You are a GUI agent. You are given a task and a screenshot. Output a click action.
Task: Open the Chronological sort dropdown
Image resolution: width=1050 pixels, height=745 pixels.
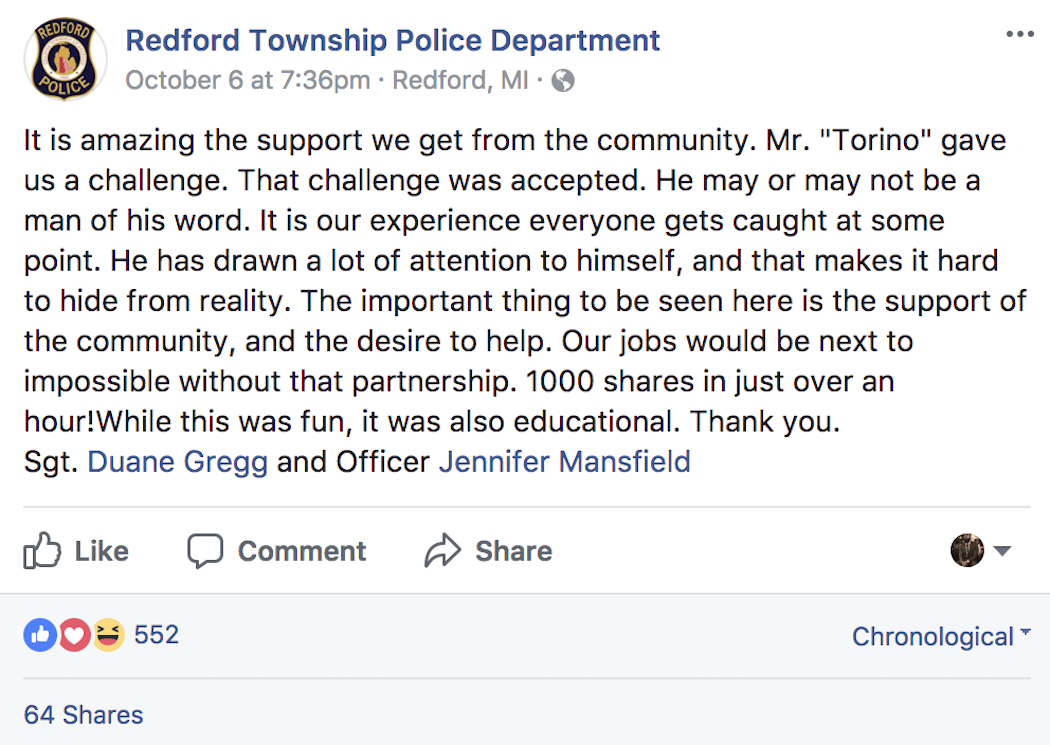click(x=941, y=636)
